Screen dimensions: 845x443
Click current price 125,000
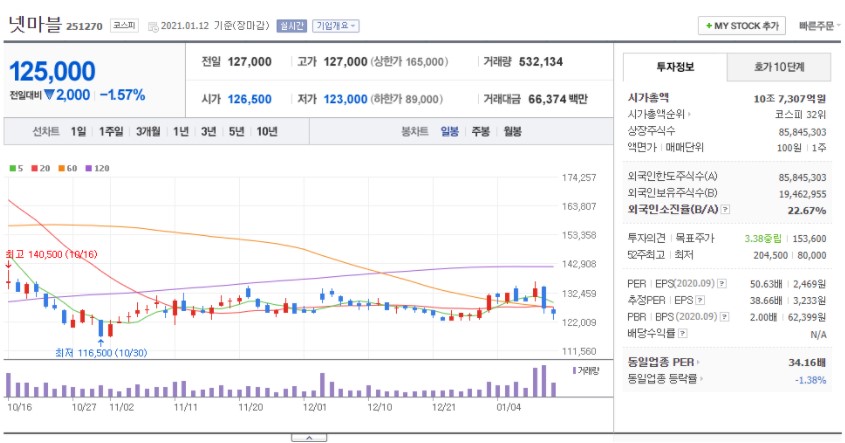point(52,71)
